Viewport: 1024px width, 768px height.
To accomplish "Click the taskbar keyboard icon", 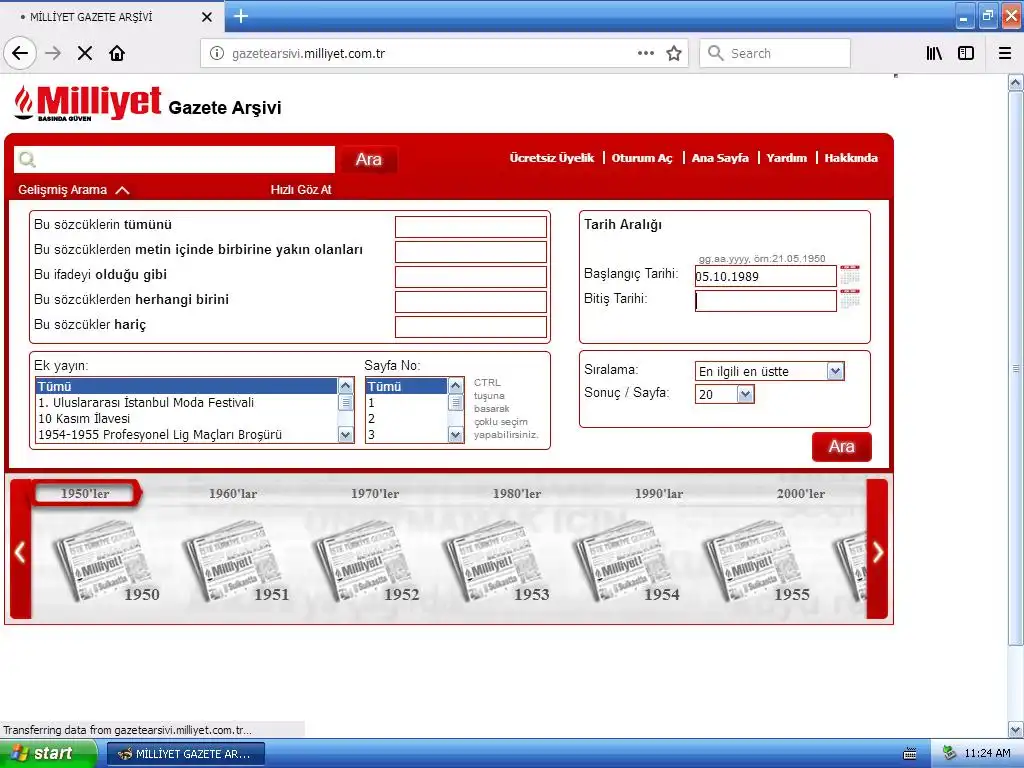I will (x=910, y=754).
